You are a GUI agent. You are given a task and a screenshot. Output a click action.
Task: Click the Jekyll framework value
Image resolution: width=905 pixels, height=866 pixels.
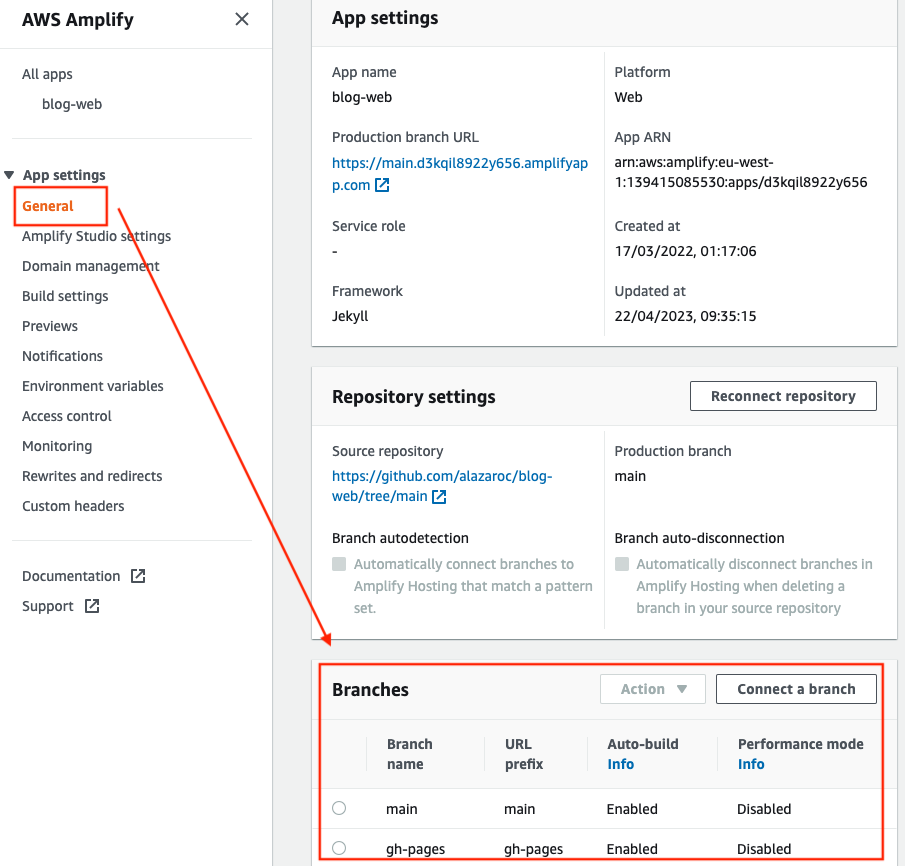[350, 316]
